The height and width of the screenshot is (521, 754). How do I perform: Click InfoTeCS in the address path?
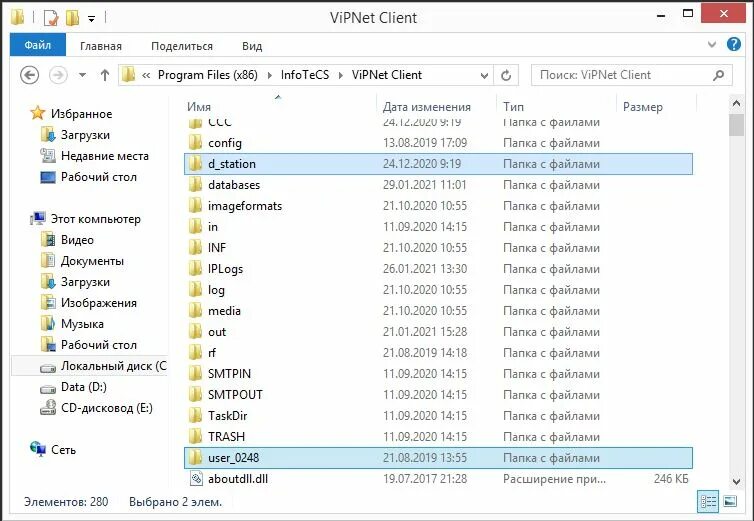[x=305, y=75]
